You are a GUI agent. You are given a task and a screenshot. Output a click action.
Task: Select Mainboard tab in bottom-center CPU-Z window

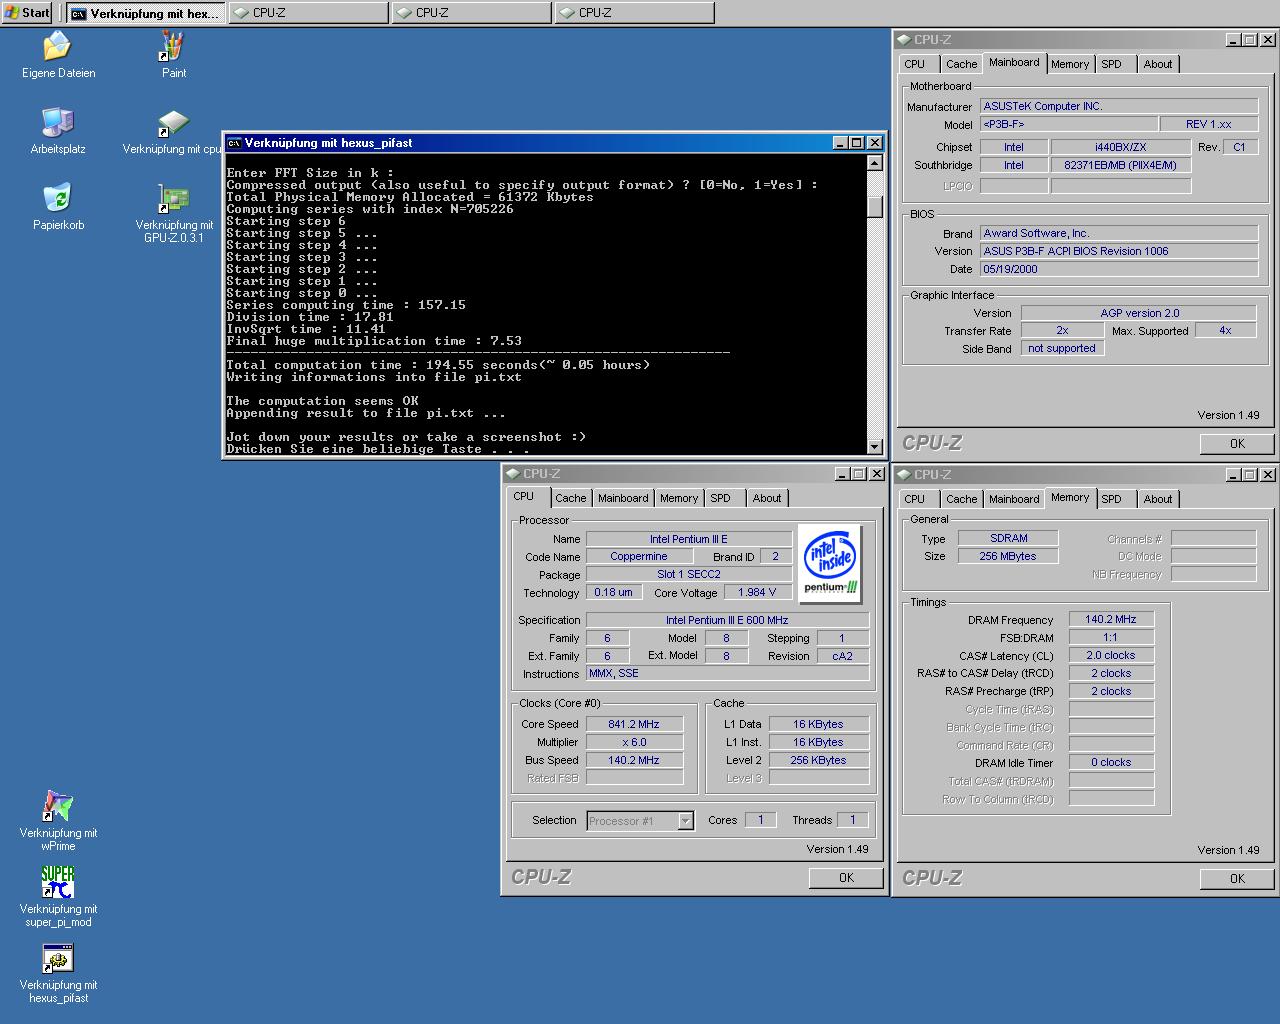click(x=623, y=498)
